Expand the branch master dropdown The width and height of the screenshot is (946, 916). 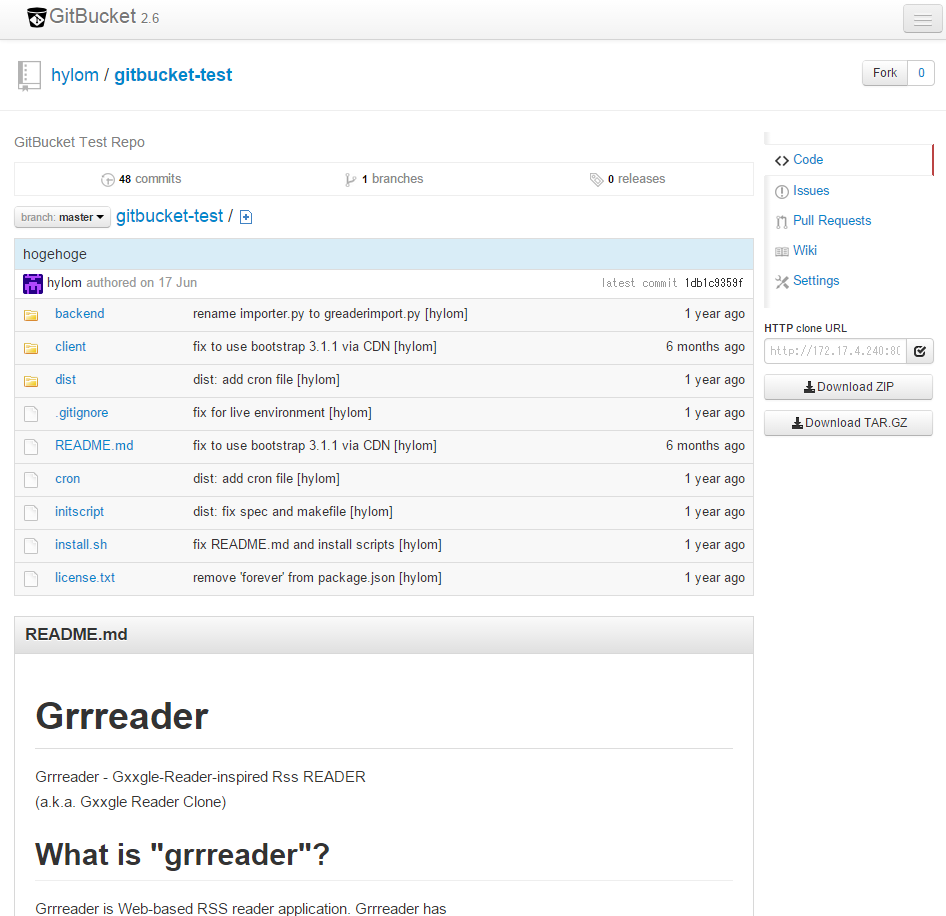pyautogui.click(x=63, y=217)
